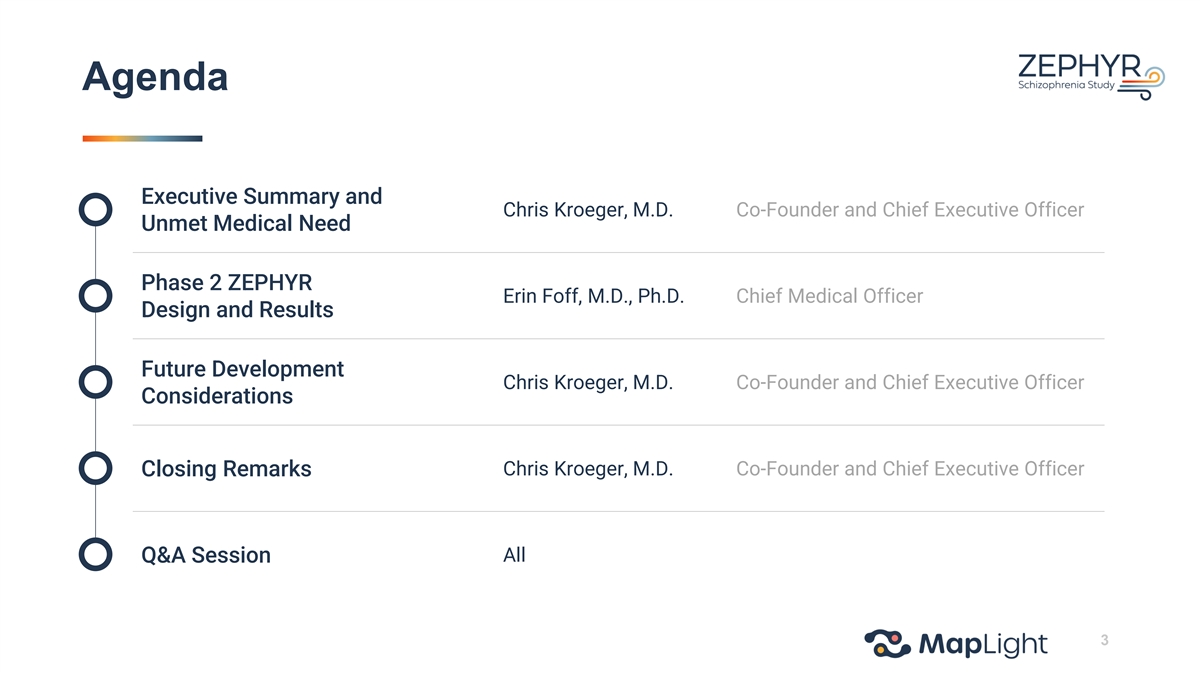The height and width of the screenshot is (675, 1200).
Task: Select the circle marker beside Future Development
Action: [x=95, y=382]
